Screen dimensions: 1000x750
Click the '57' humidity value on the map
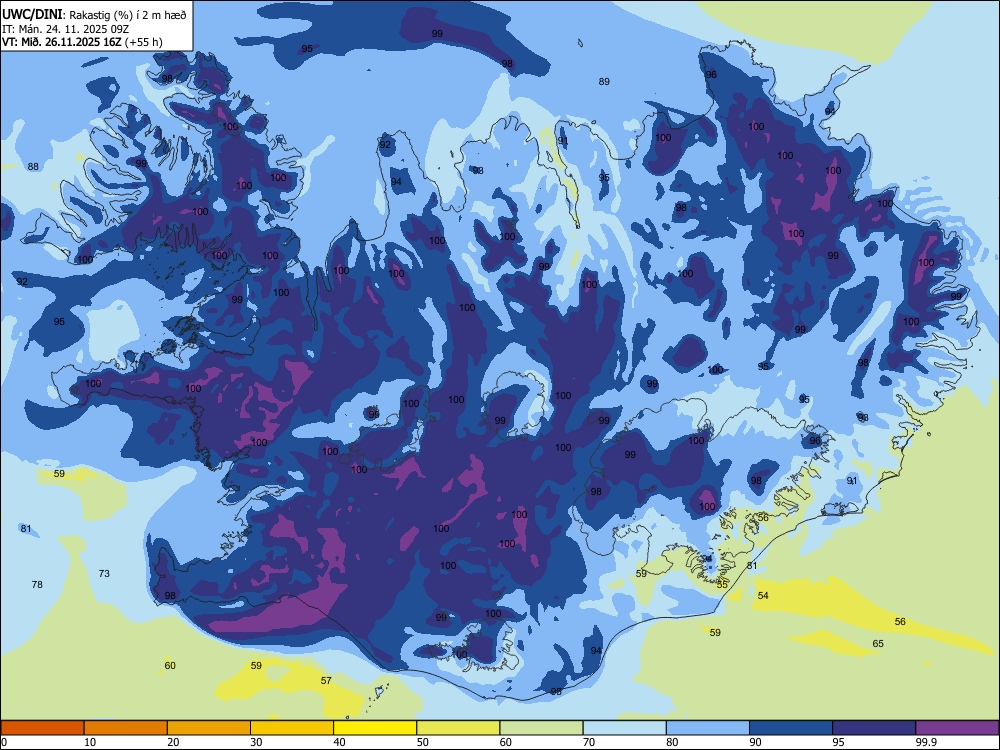coord(326,680)
